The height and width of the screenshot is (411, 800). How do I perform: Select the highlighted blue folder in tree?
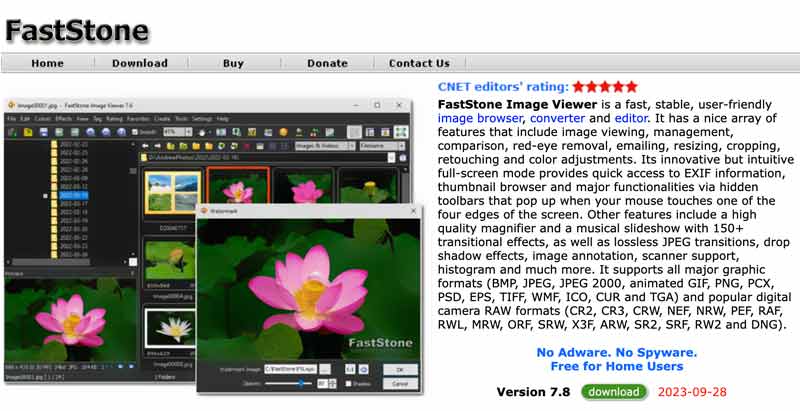point(73,195)
